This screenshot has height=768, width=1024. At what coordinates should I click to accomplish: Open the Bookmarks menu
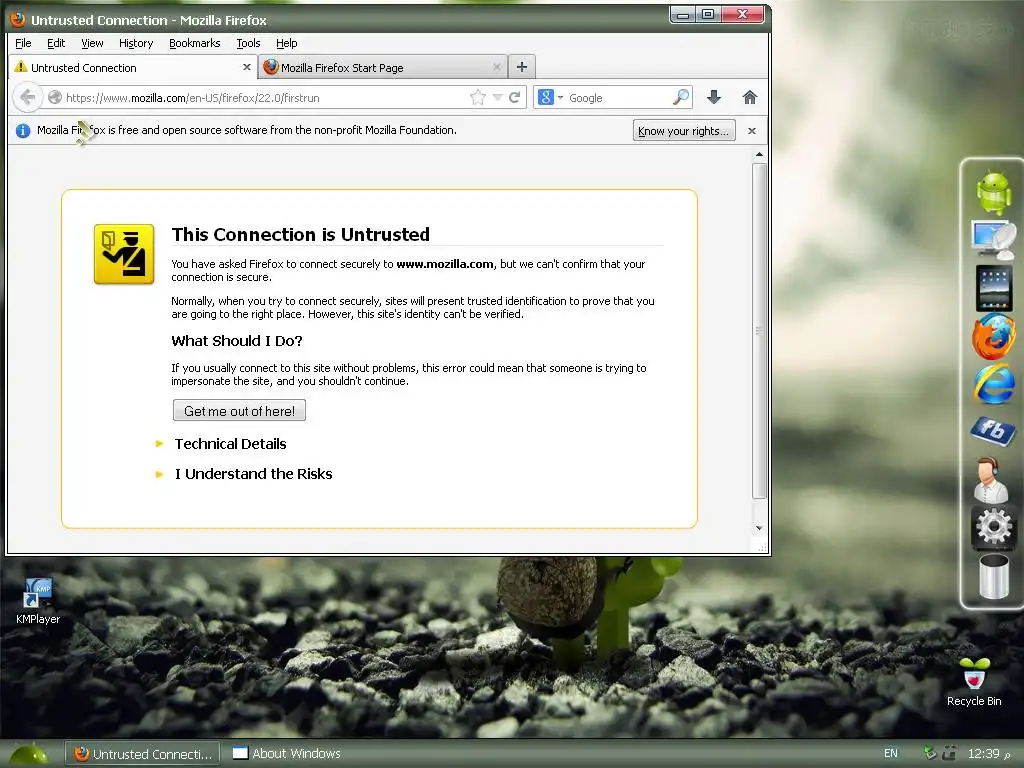(x=195, y=43)
